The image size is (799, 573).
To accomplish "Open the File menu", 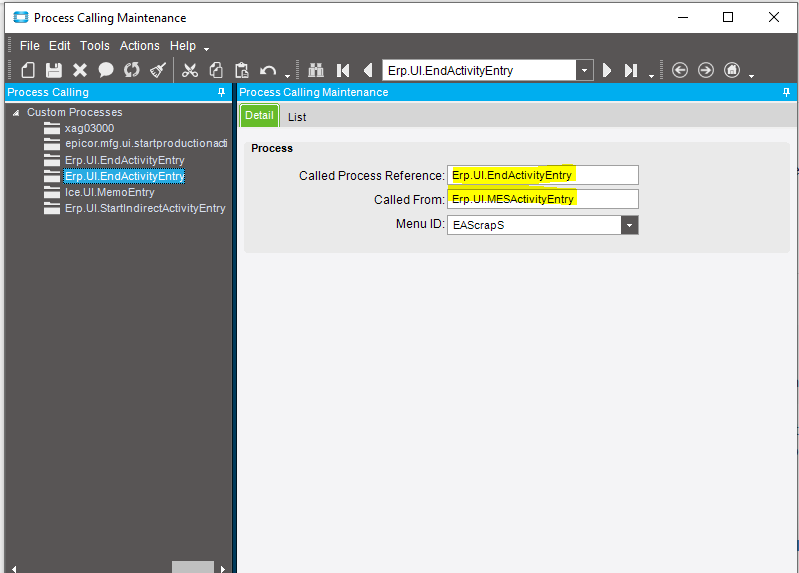I will tap(30, 46).
